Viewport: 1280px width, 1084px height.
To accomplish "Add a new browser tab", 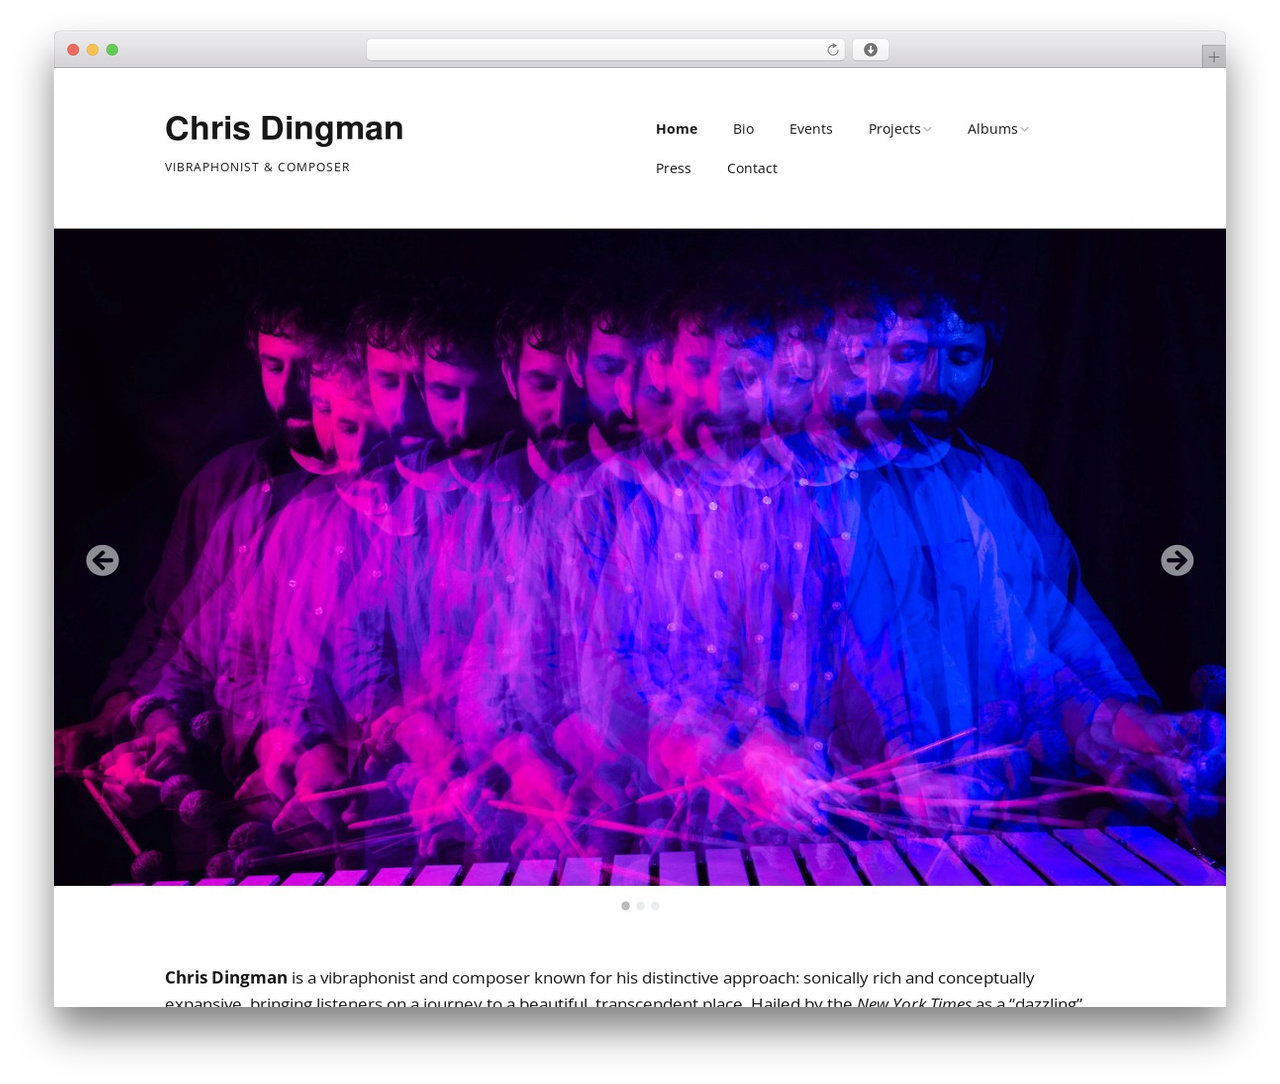I will [x=1213, y=57].
